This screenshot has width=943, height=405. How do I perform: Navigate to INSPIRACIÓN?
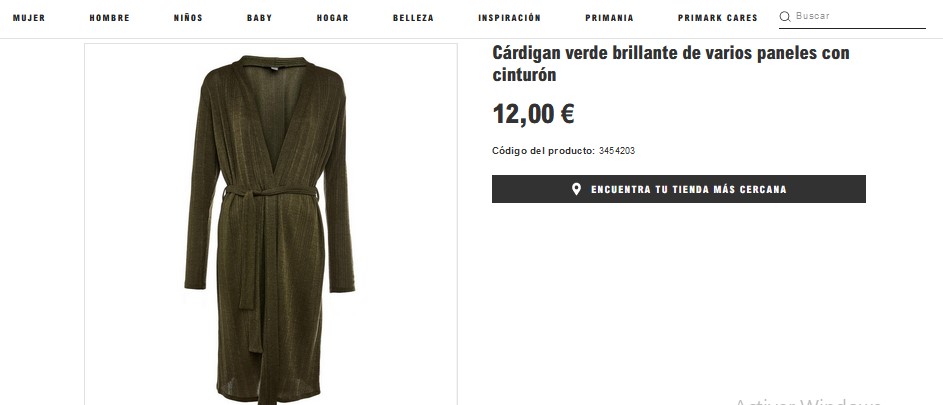tap(509, 18)
